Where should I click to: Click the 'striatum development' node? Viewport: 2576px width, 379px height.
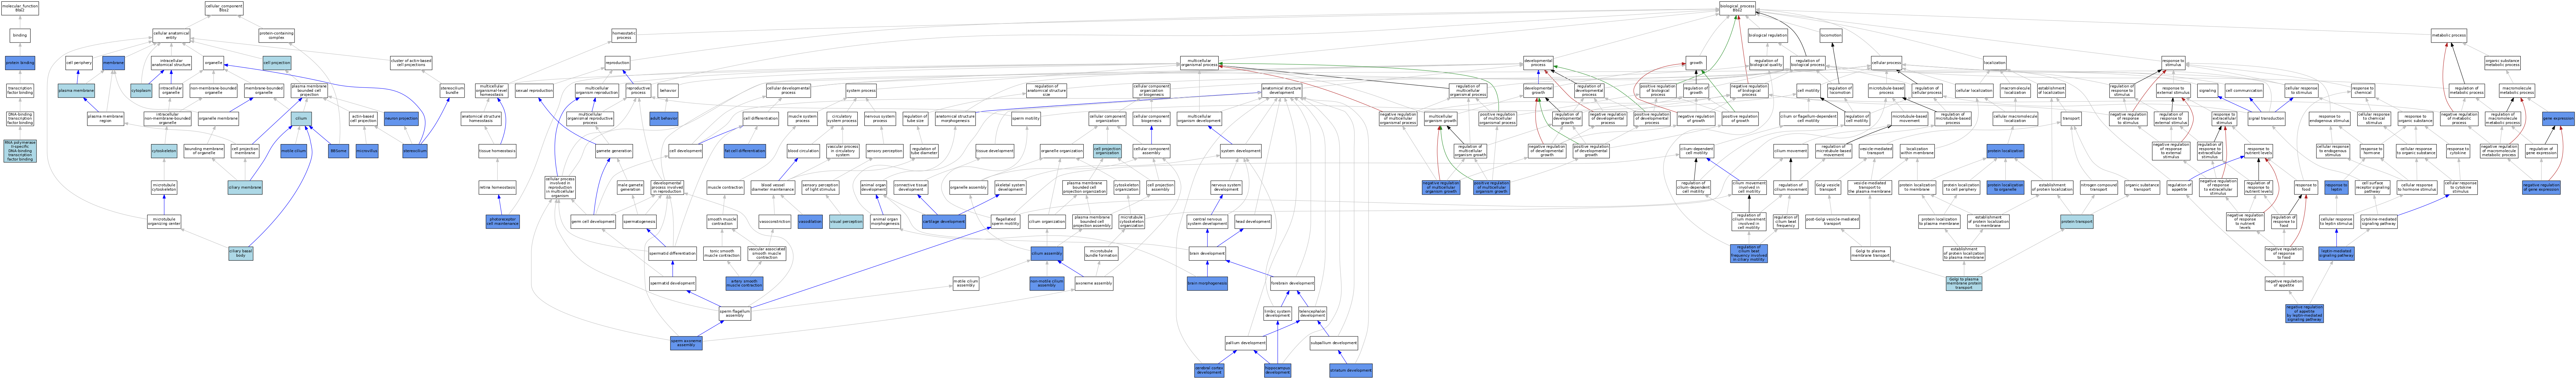1351,370
